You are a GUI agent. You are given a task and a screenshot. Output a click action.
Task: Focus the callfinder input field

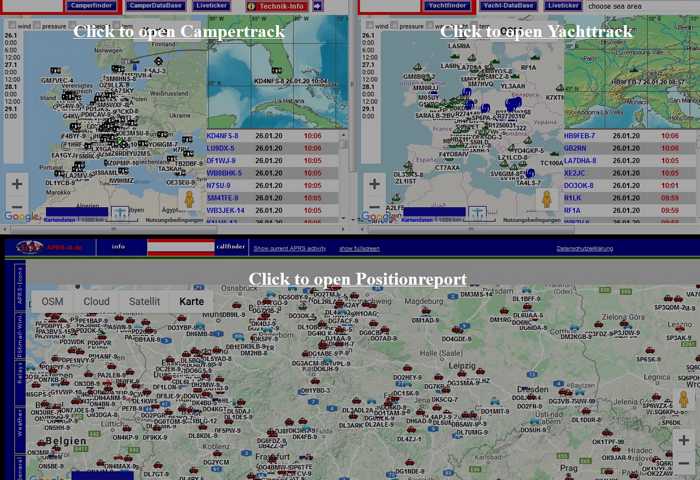pyautogui.click(x=181, y=247)
